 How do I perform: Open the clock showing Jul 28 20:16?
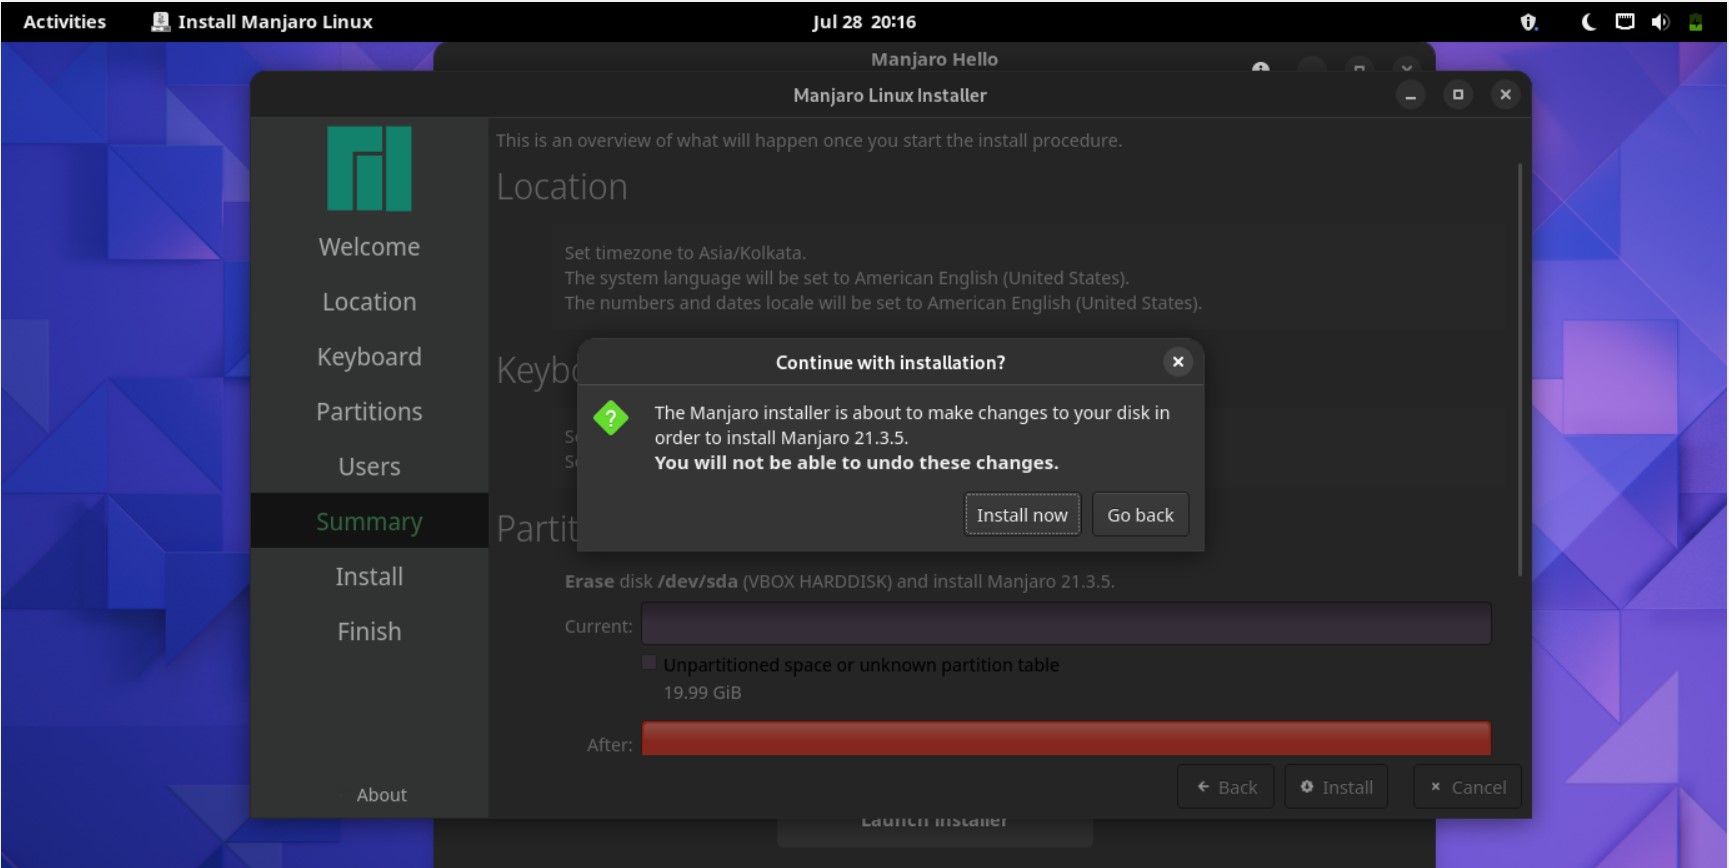coord(864,21)
